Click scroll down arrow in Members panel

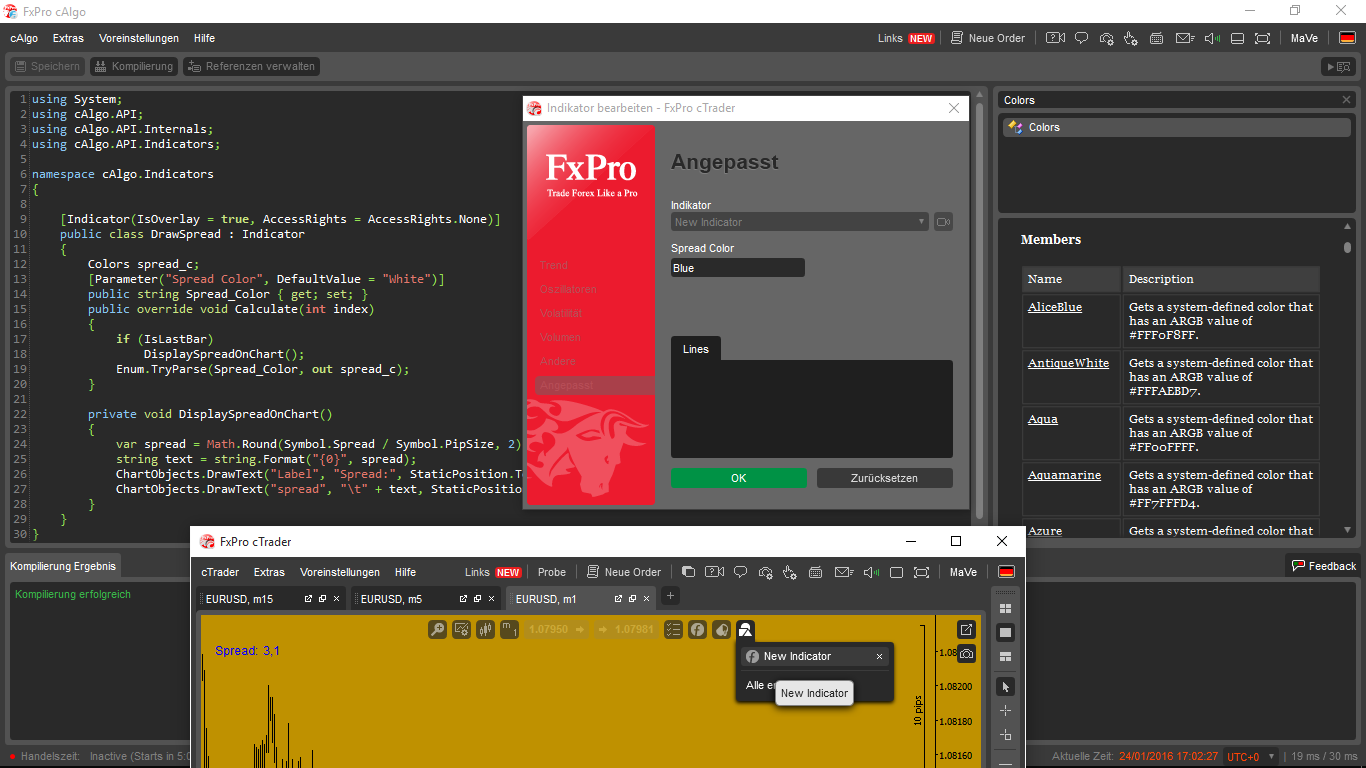[1347, 530]
